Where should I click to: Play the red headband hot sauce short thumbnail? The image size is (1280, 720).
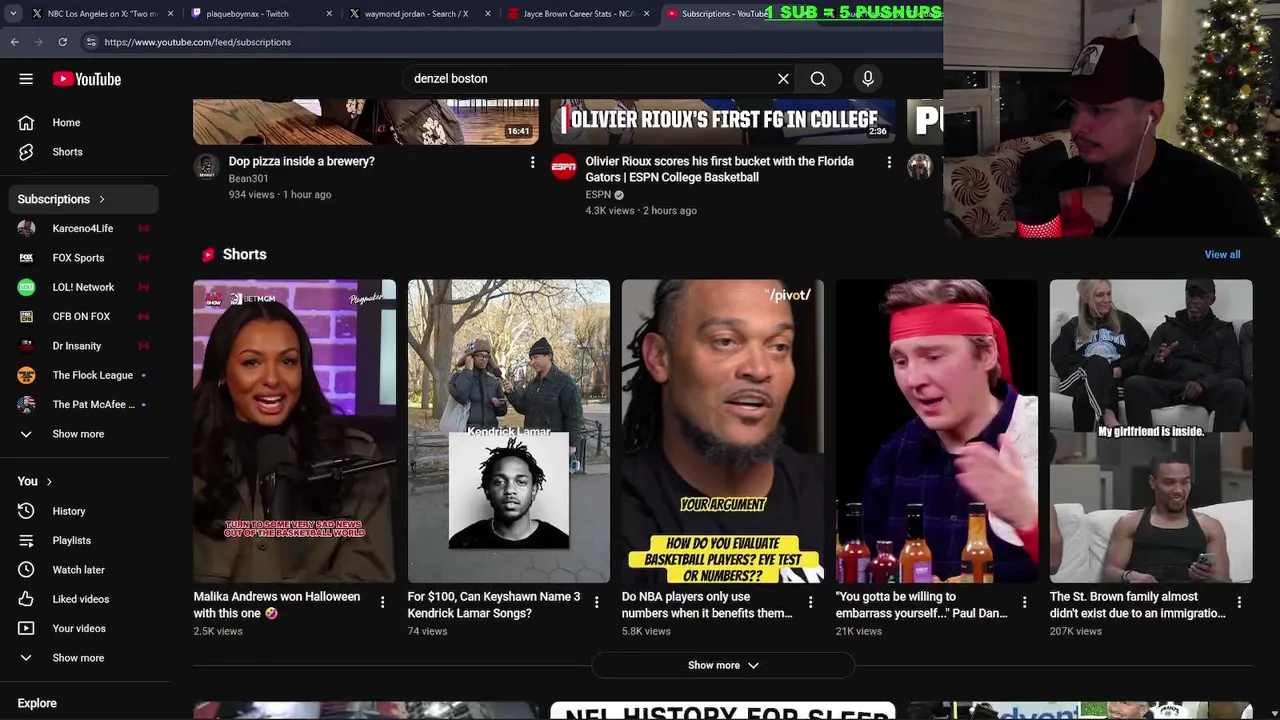[937, 431]
